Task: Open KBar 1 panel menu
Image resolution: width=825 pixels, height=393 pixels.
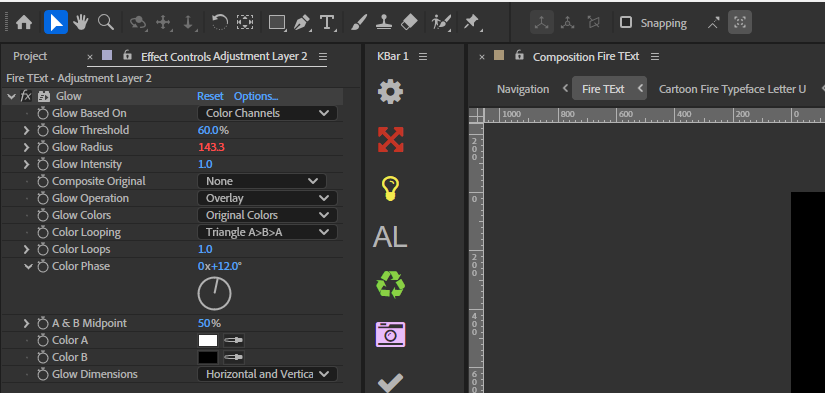Action: [423, 56]
